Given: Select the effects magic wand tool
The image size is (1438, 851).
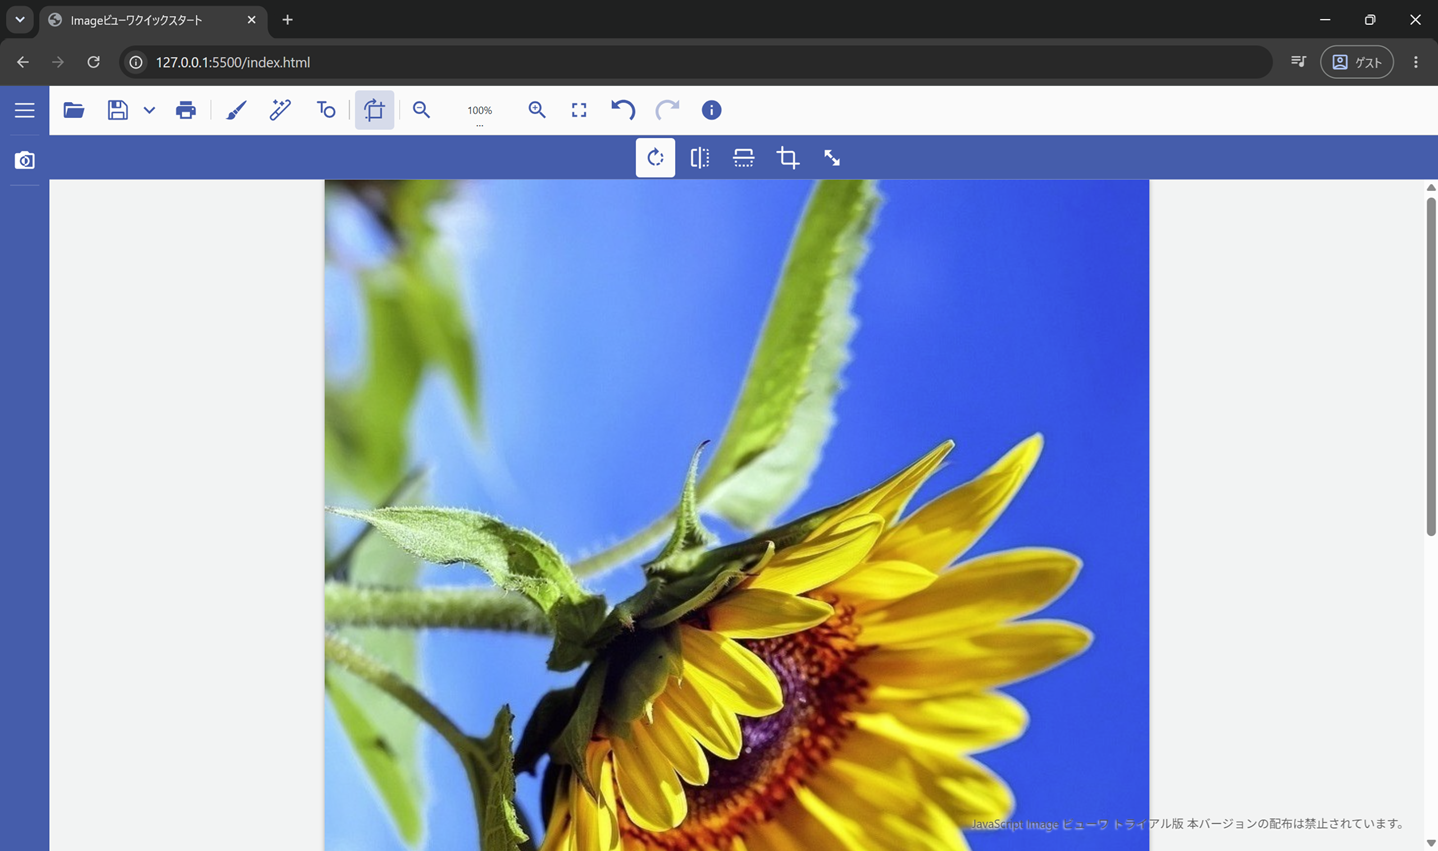Looking at the screenshot, I should pos(281,110).
